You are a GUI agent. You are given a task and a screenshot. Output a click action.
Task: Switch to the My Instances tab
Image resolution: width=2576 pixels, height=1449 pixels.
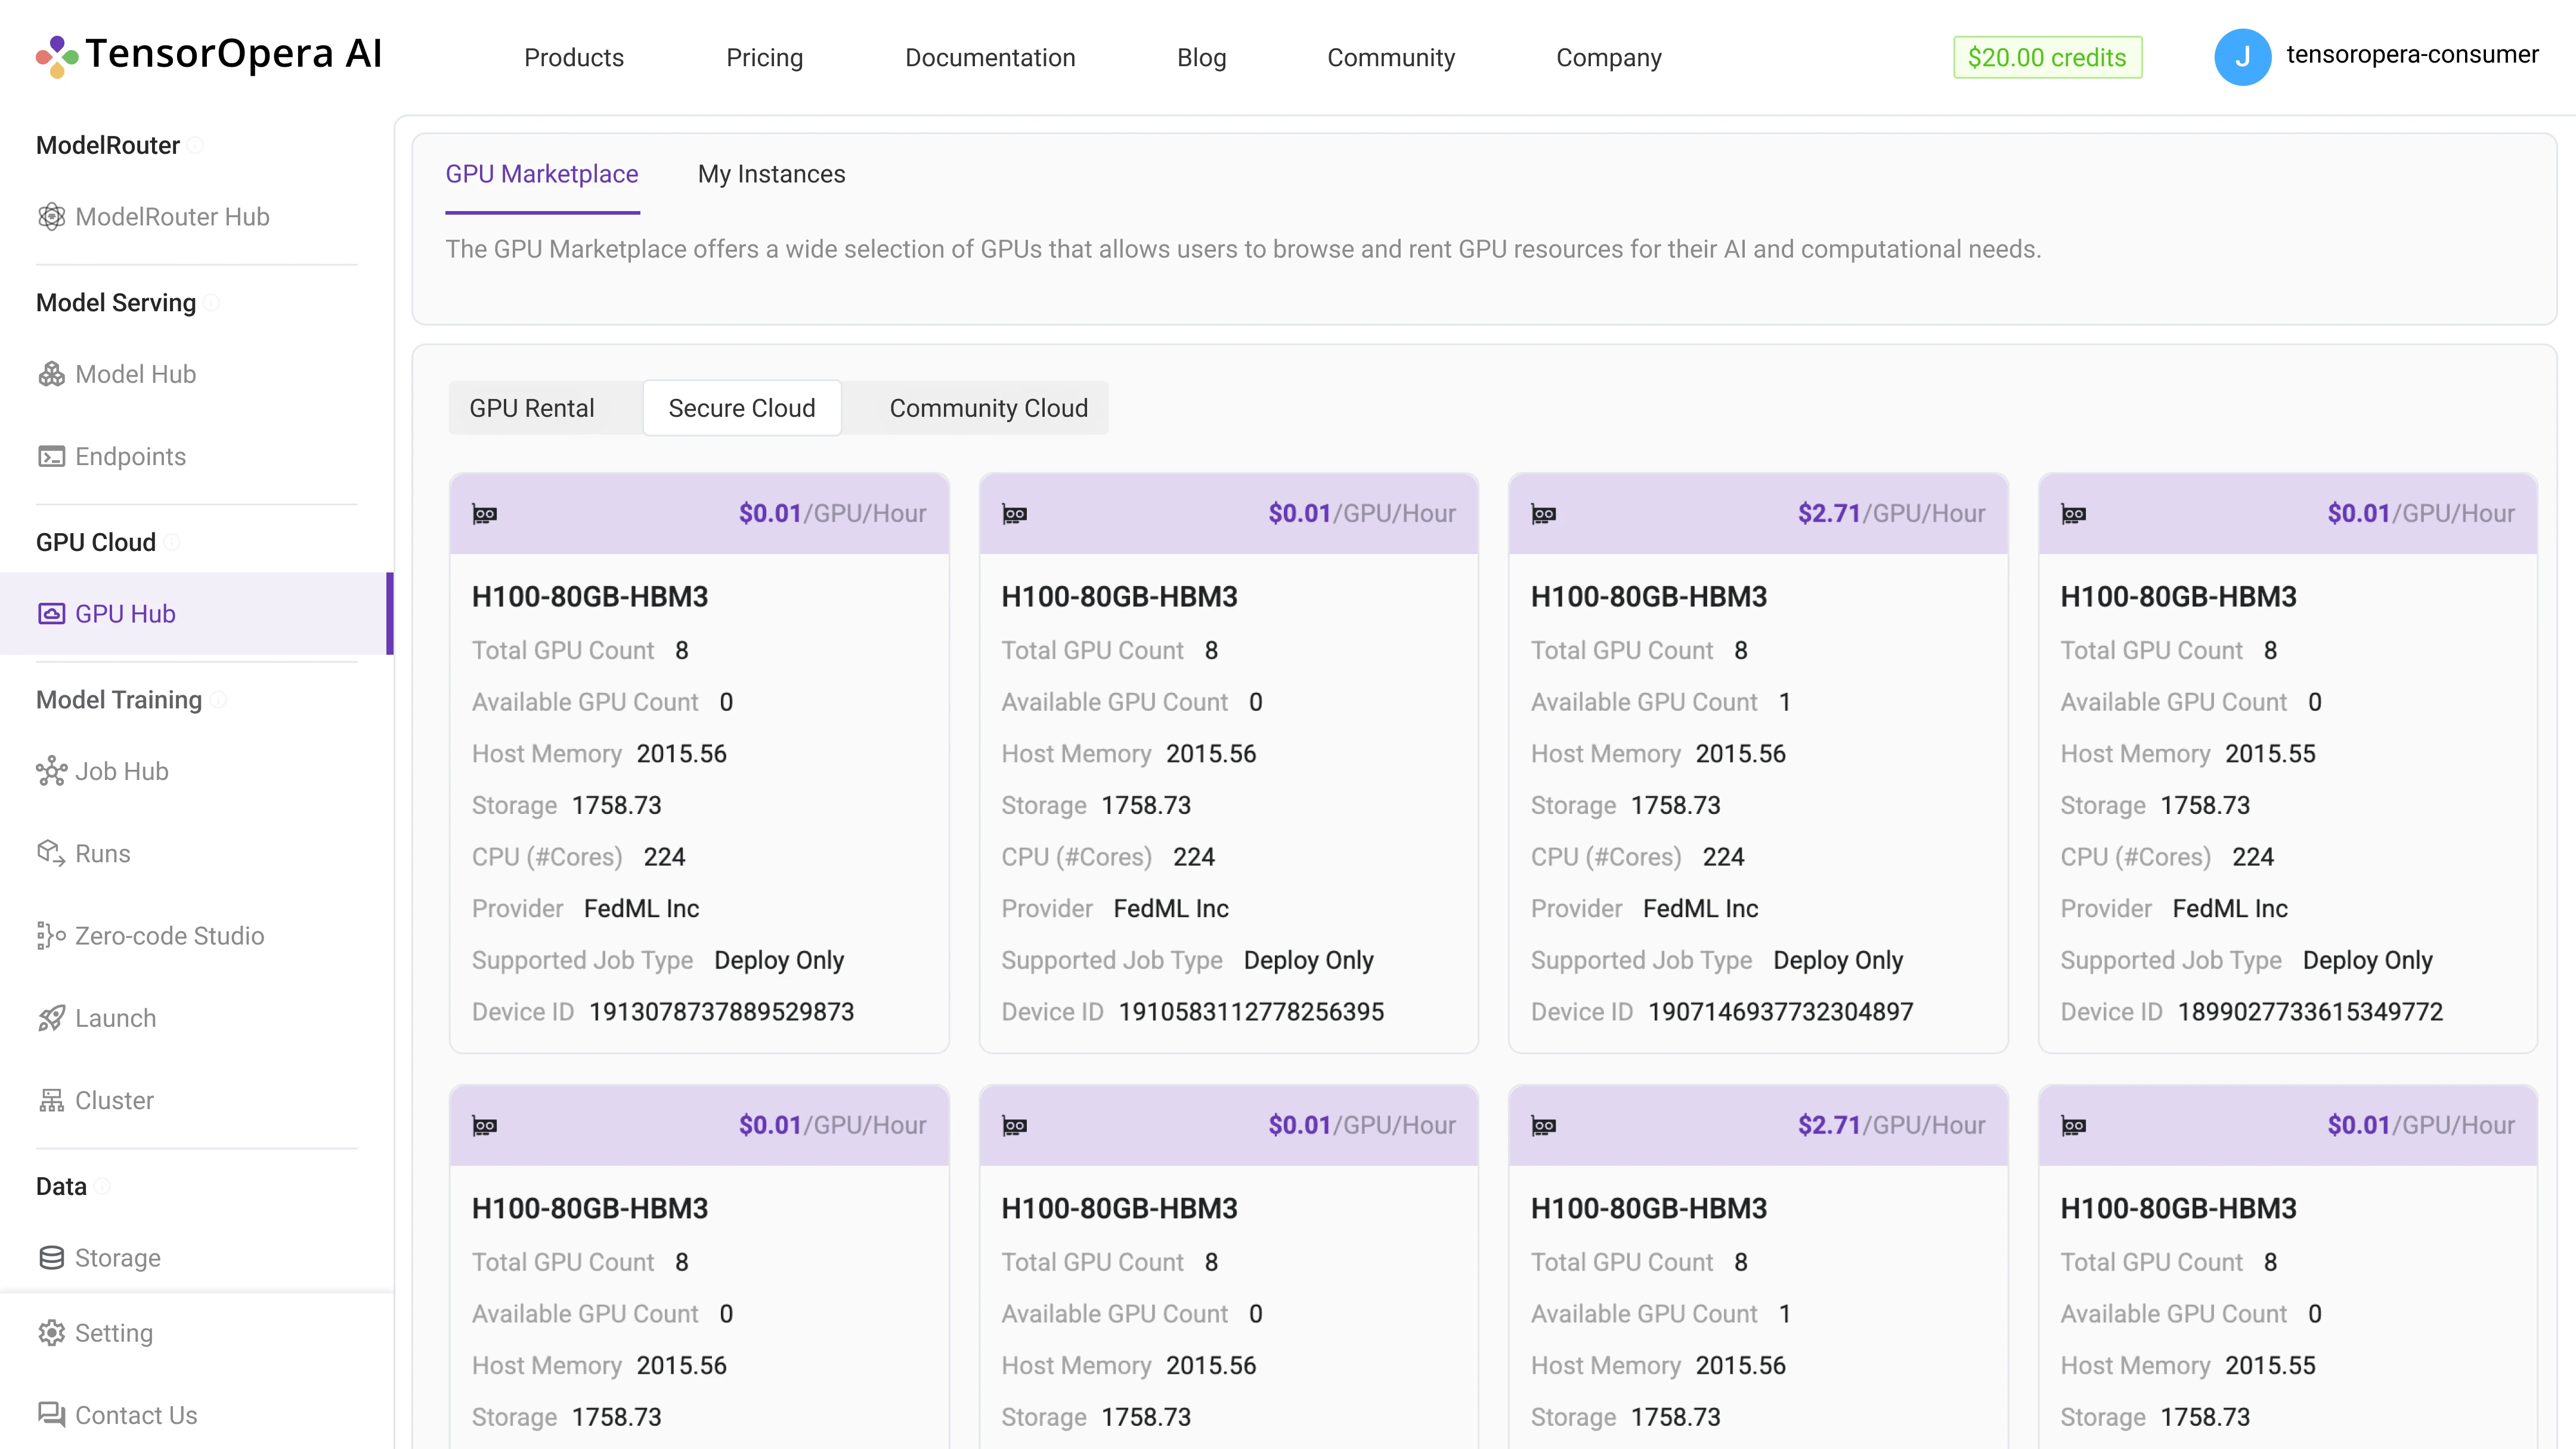(x=771, y=173)
